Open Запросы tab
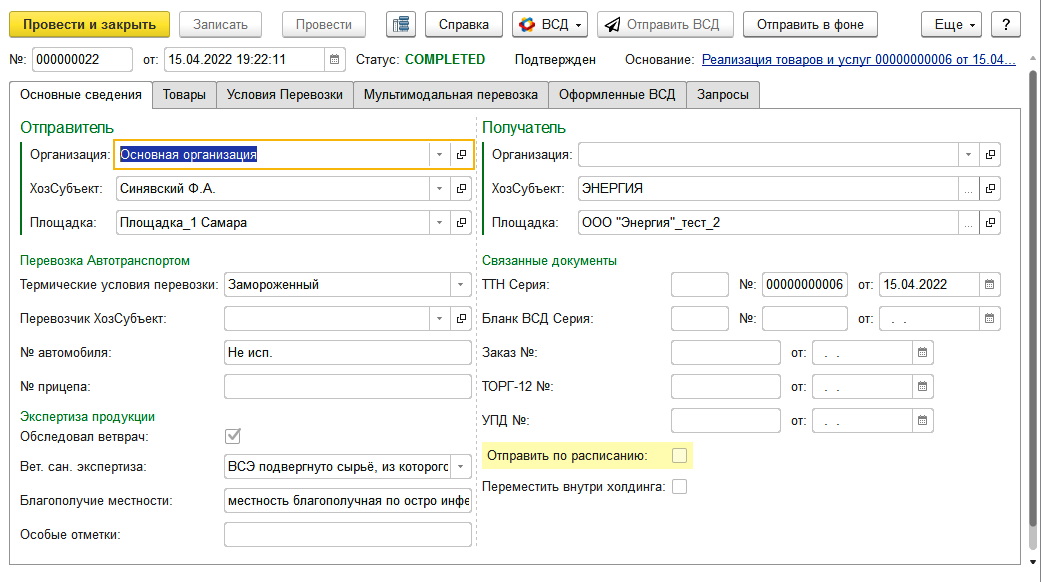 tap(723, 95)
